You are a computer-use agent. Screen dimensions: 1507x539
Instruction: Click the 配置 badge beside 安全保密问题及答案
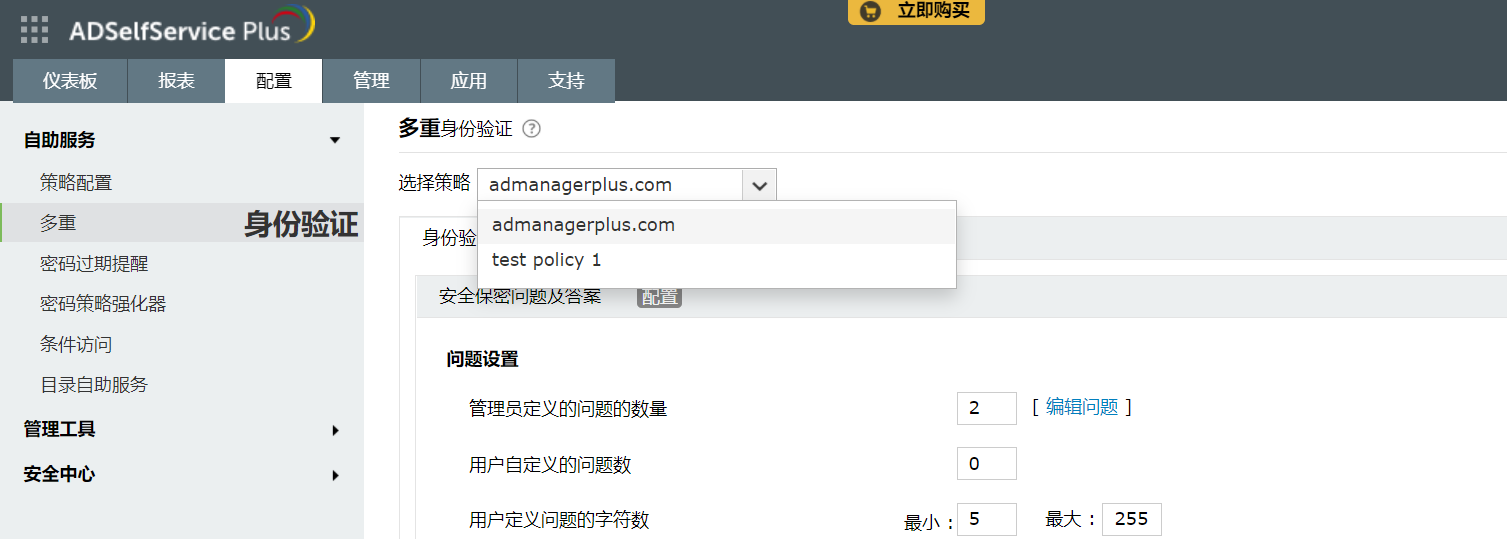click(659, 297)
